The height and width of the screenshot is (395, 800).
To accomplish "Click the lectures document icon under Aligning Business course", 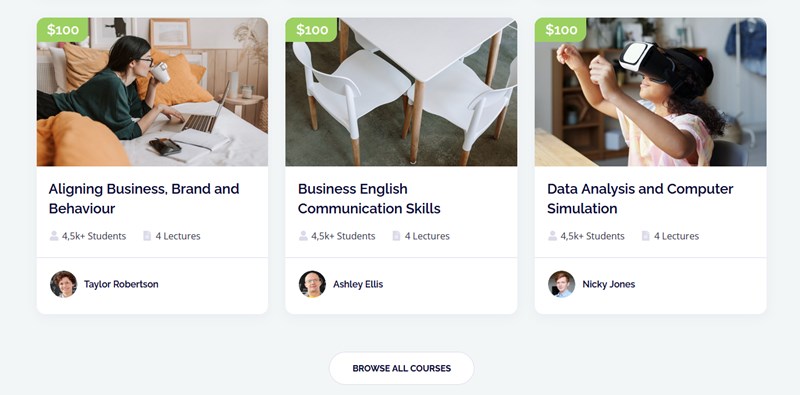I will [147, 236].
